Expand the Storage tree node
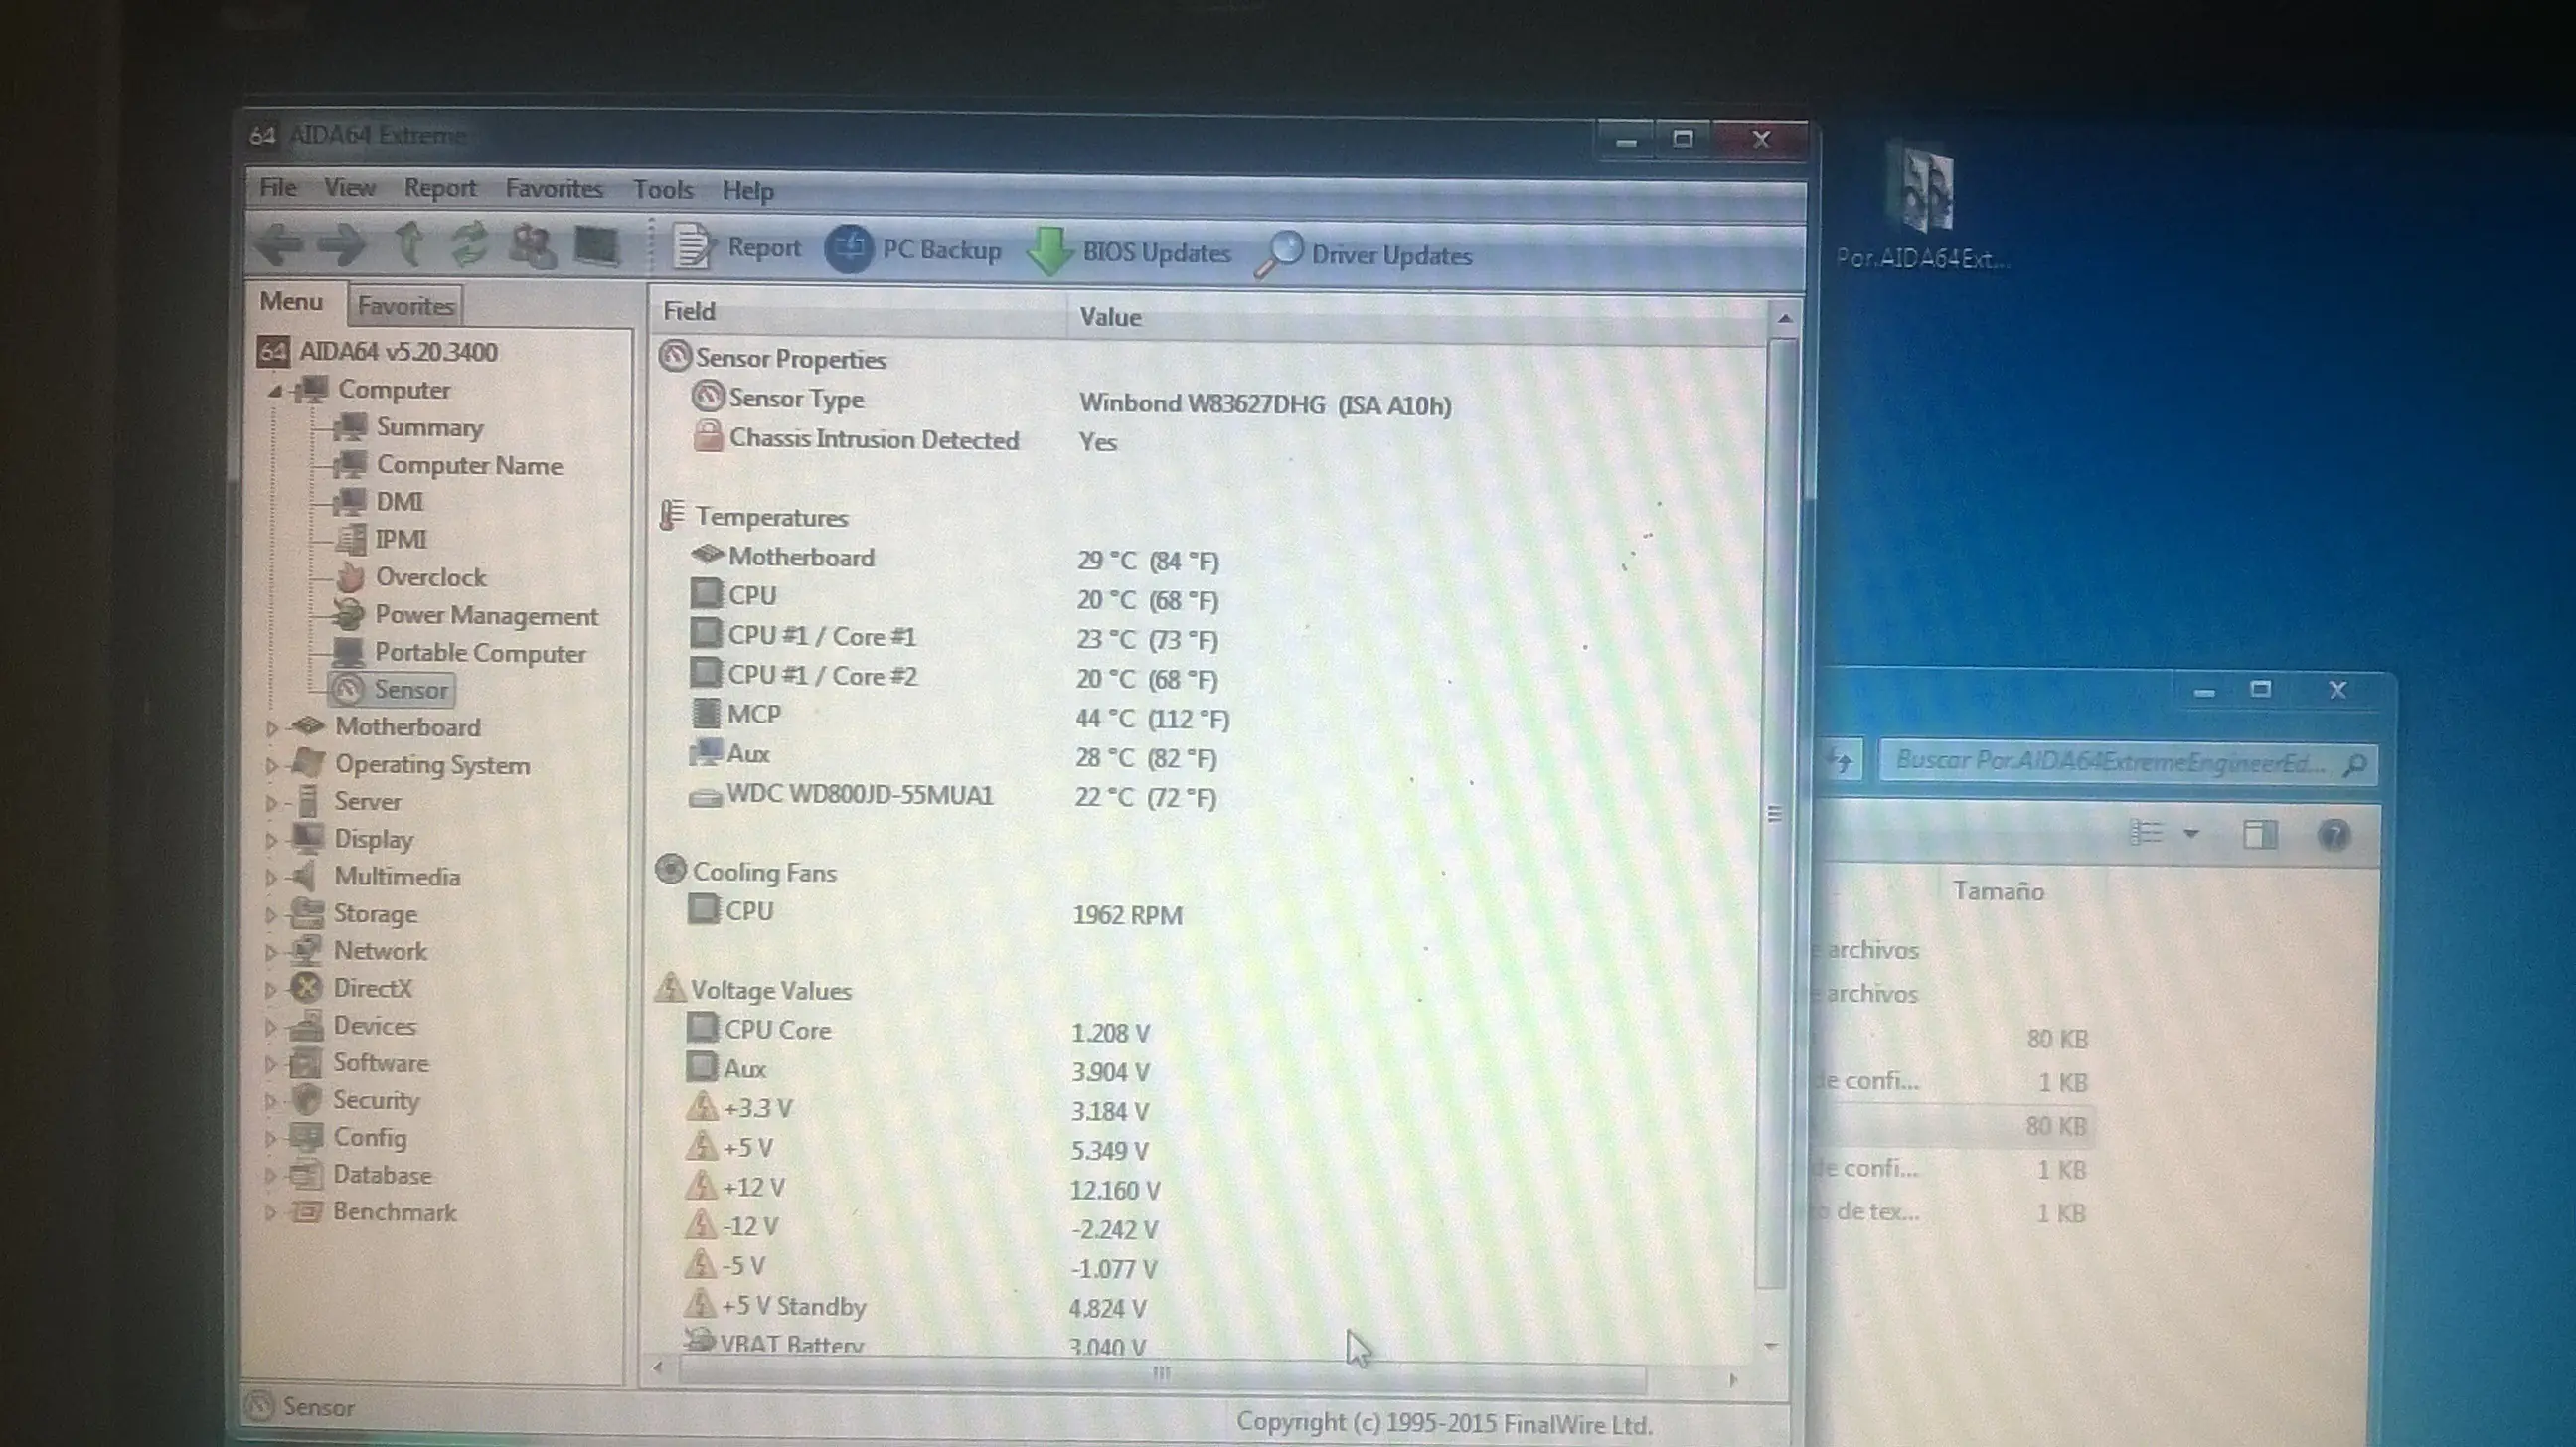The width and height of the screenshot is (2576, 1447). click(x=271, y=915)
